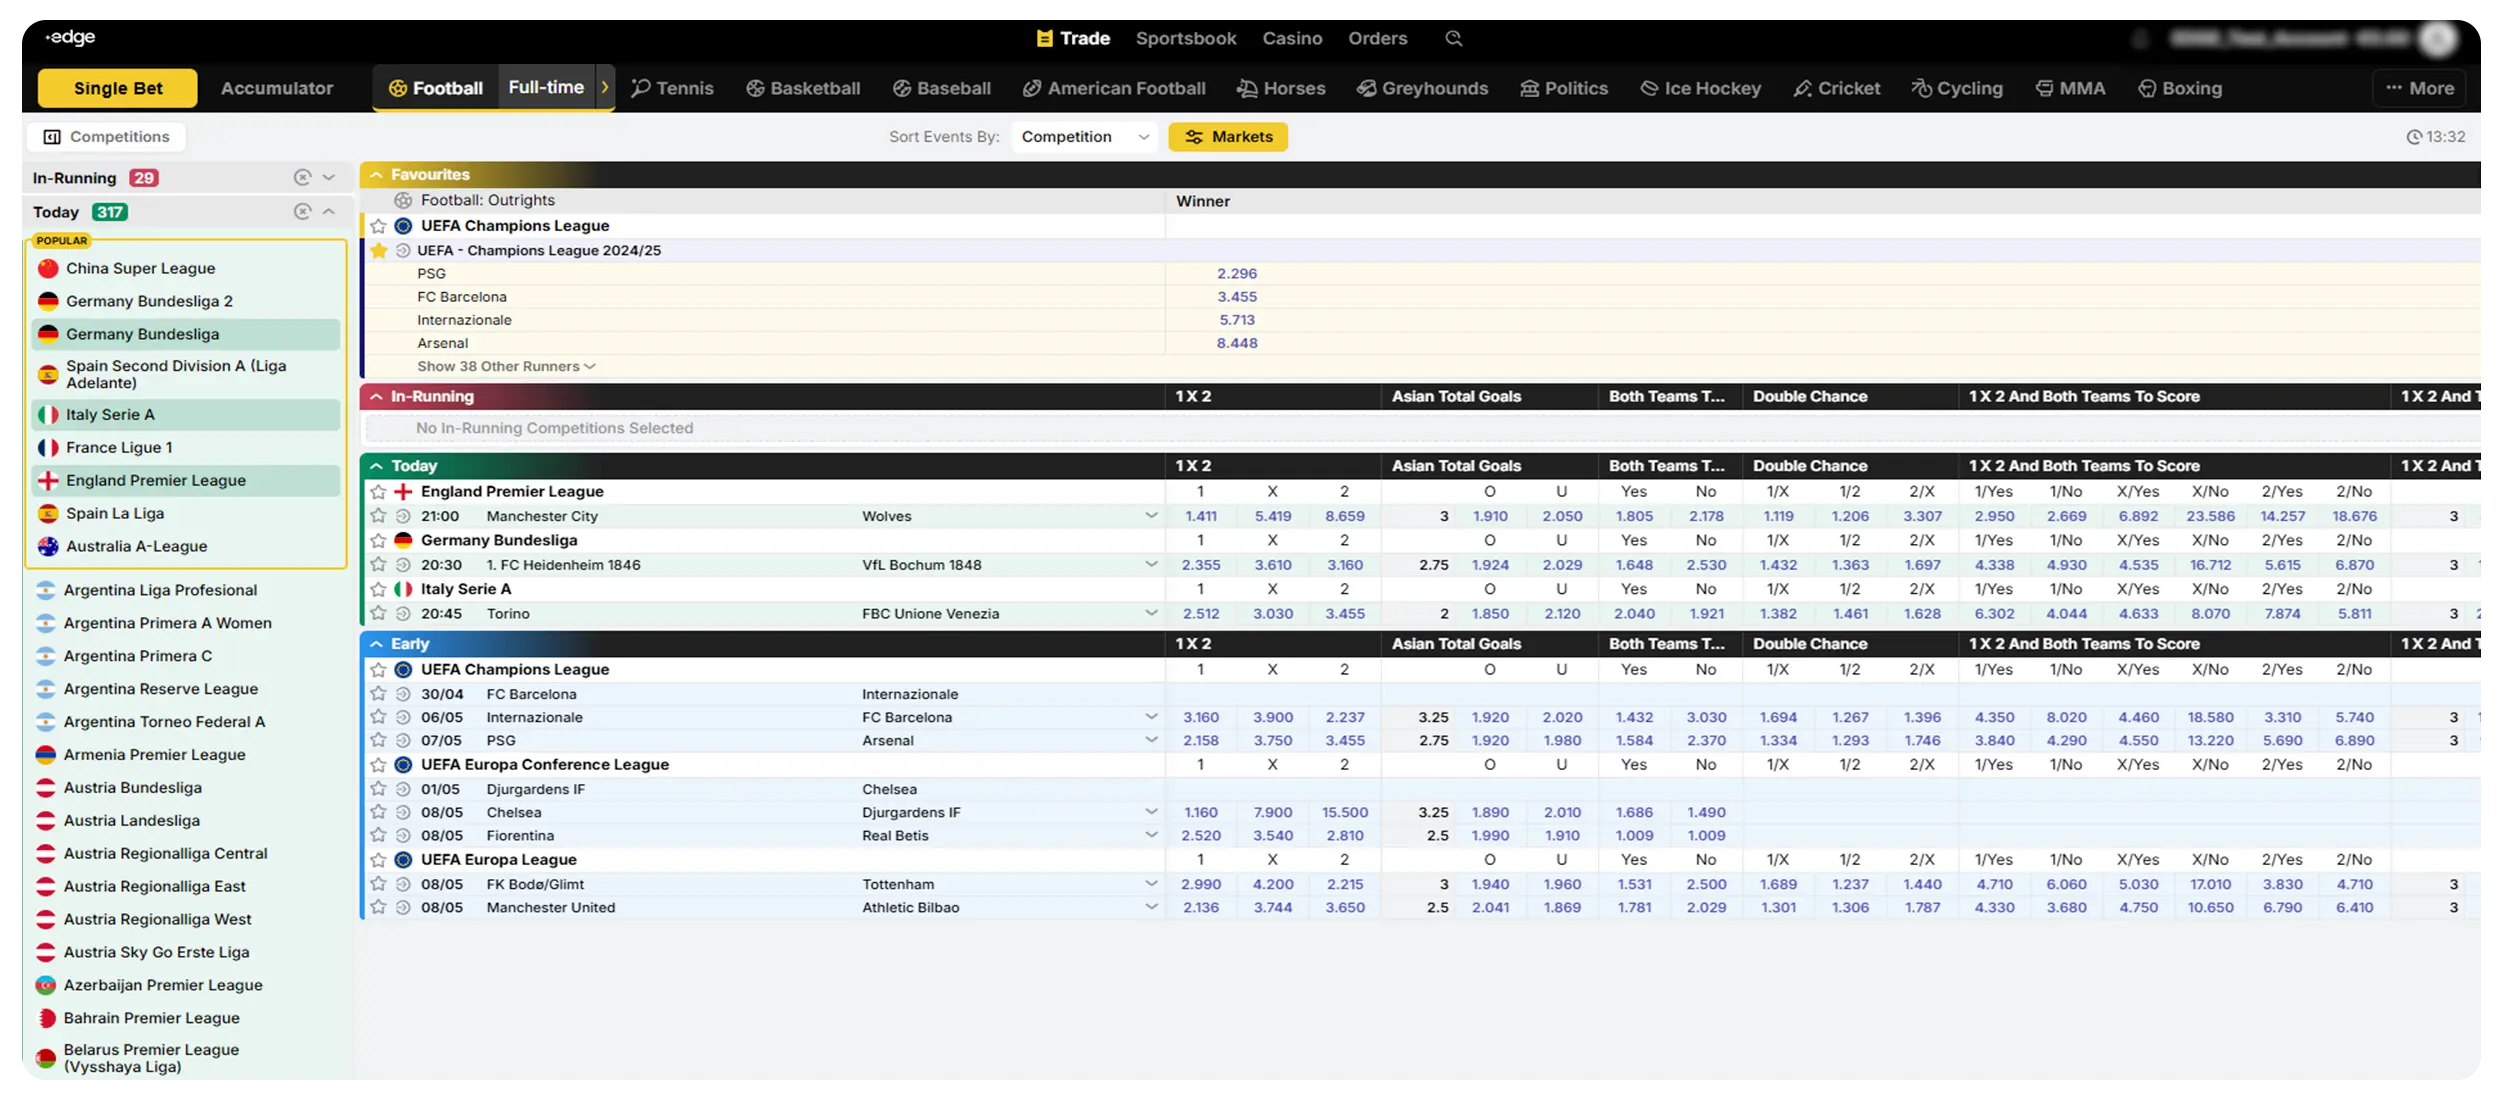This screenshot has height=1100, width=2500.
Task: Toggle favourite star for Germany Bundesliga
Action: click(x=378, y=540)
